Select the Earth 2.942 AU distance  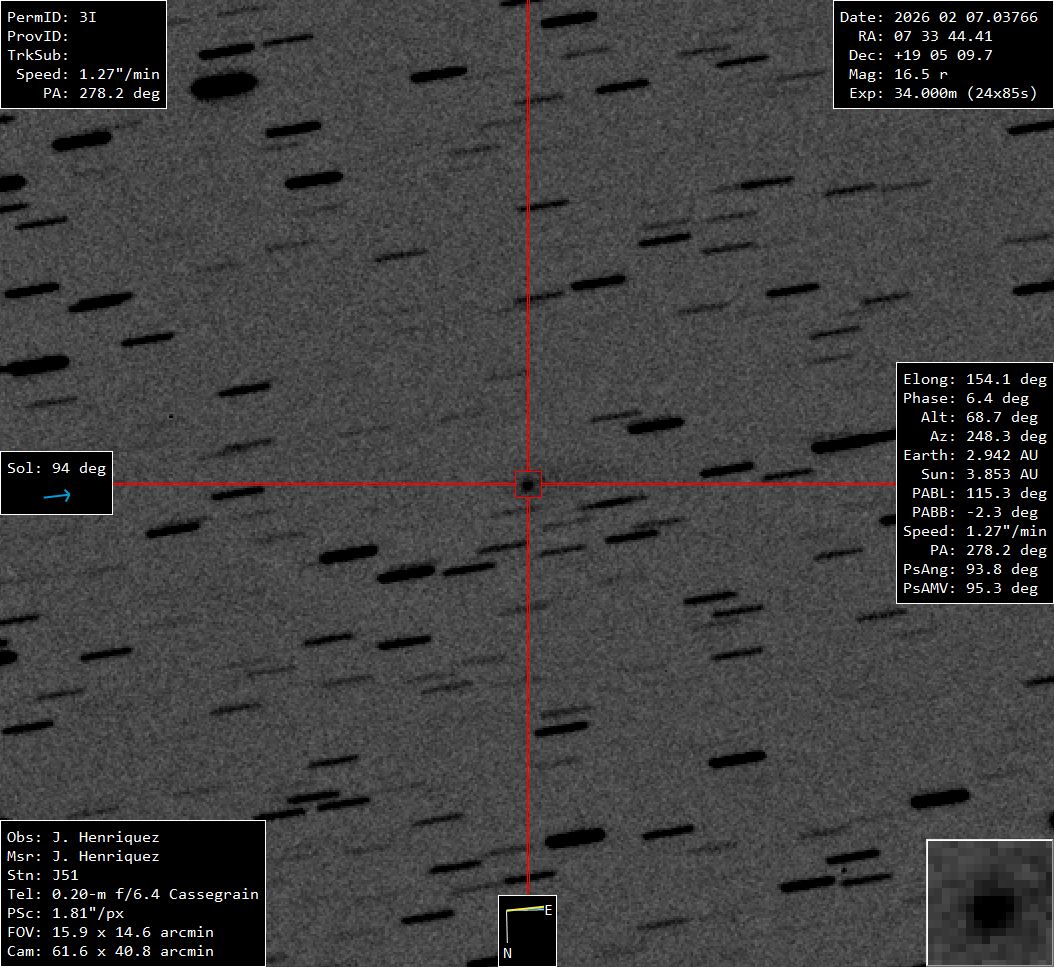[x=974, y=455]
